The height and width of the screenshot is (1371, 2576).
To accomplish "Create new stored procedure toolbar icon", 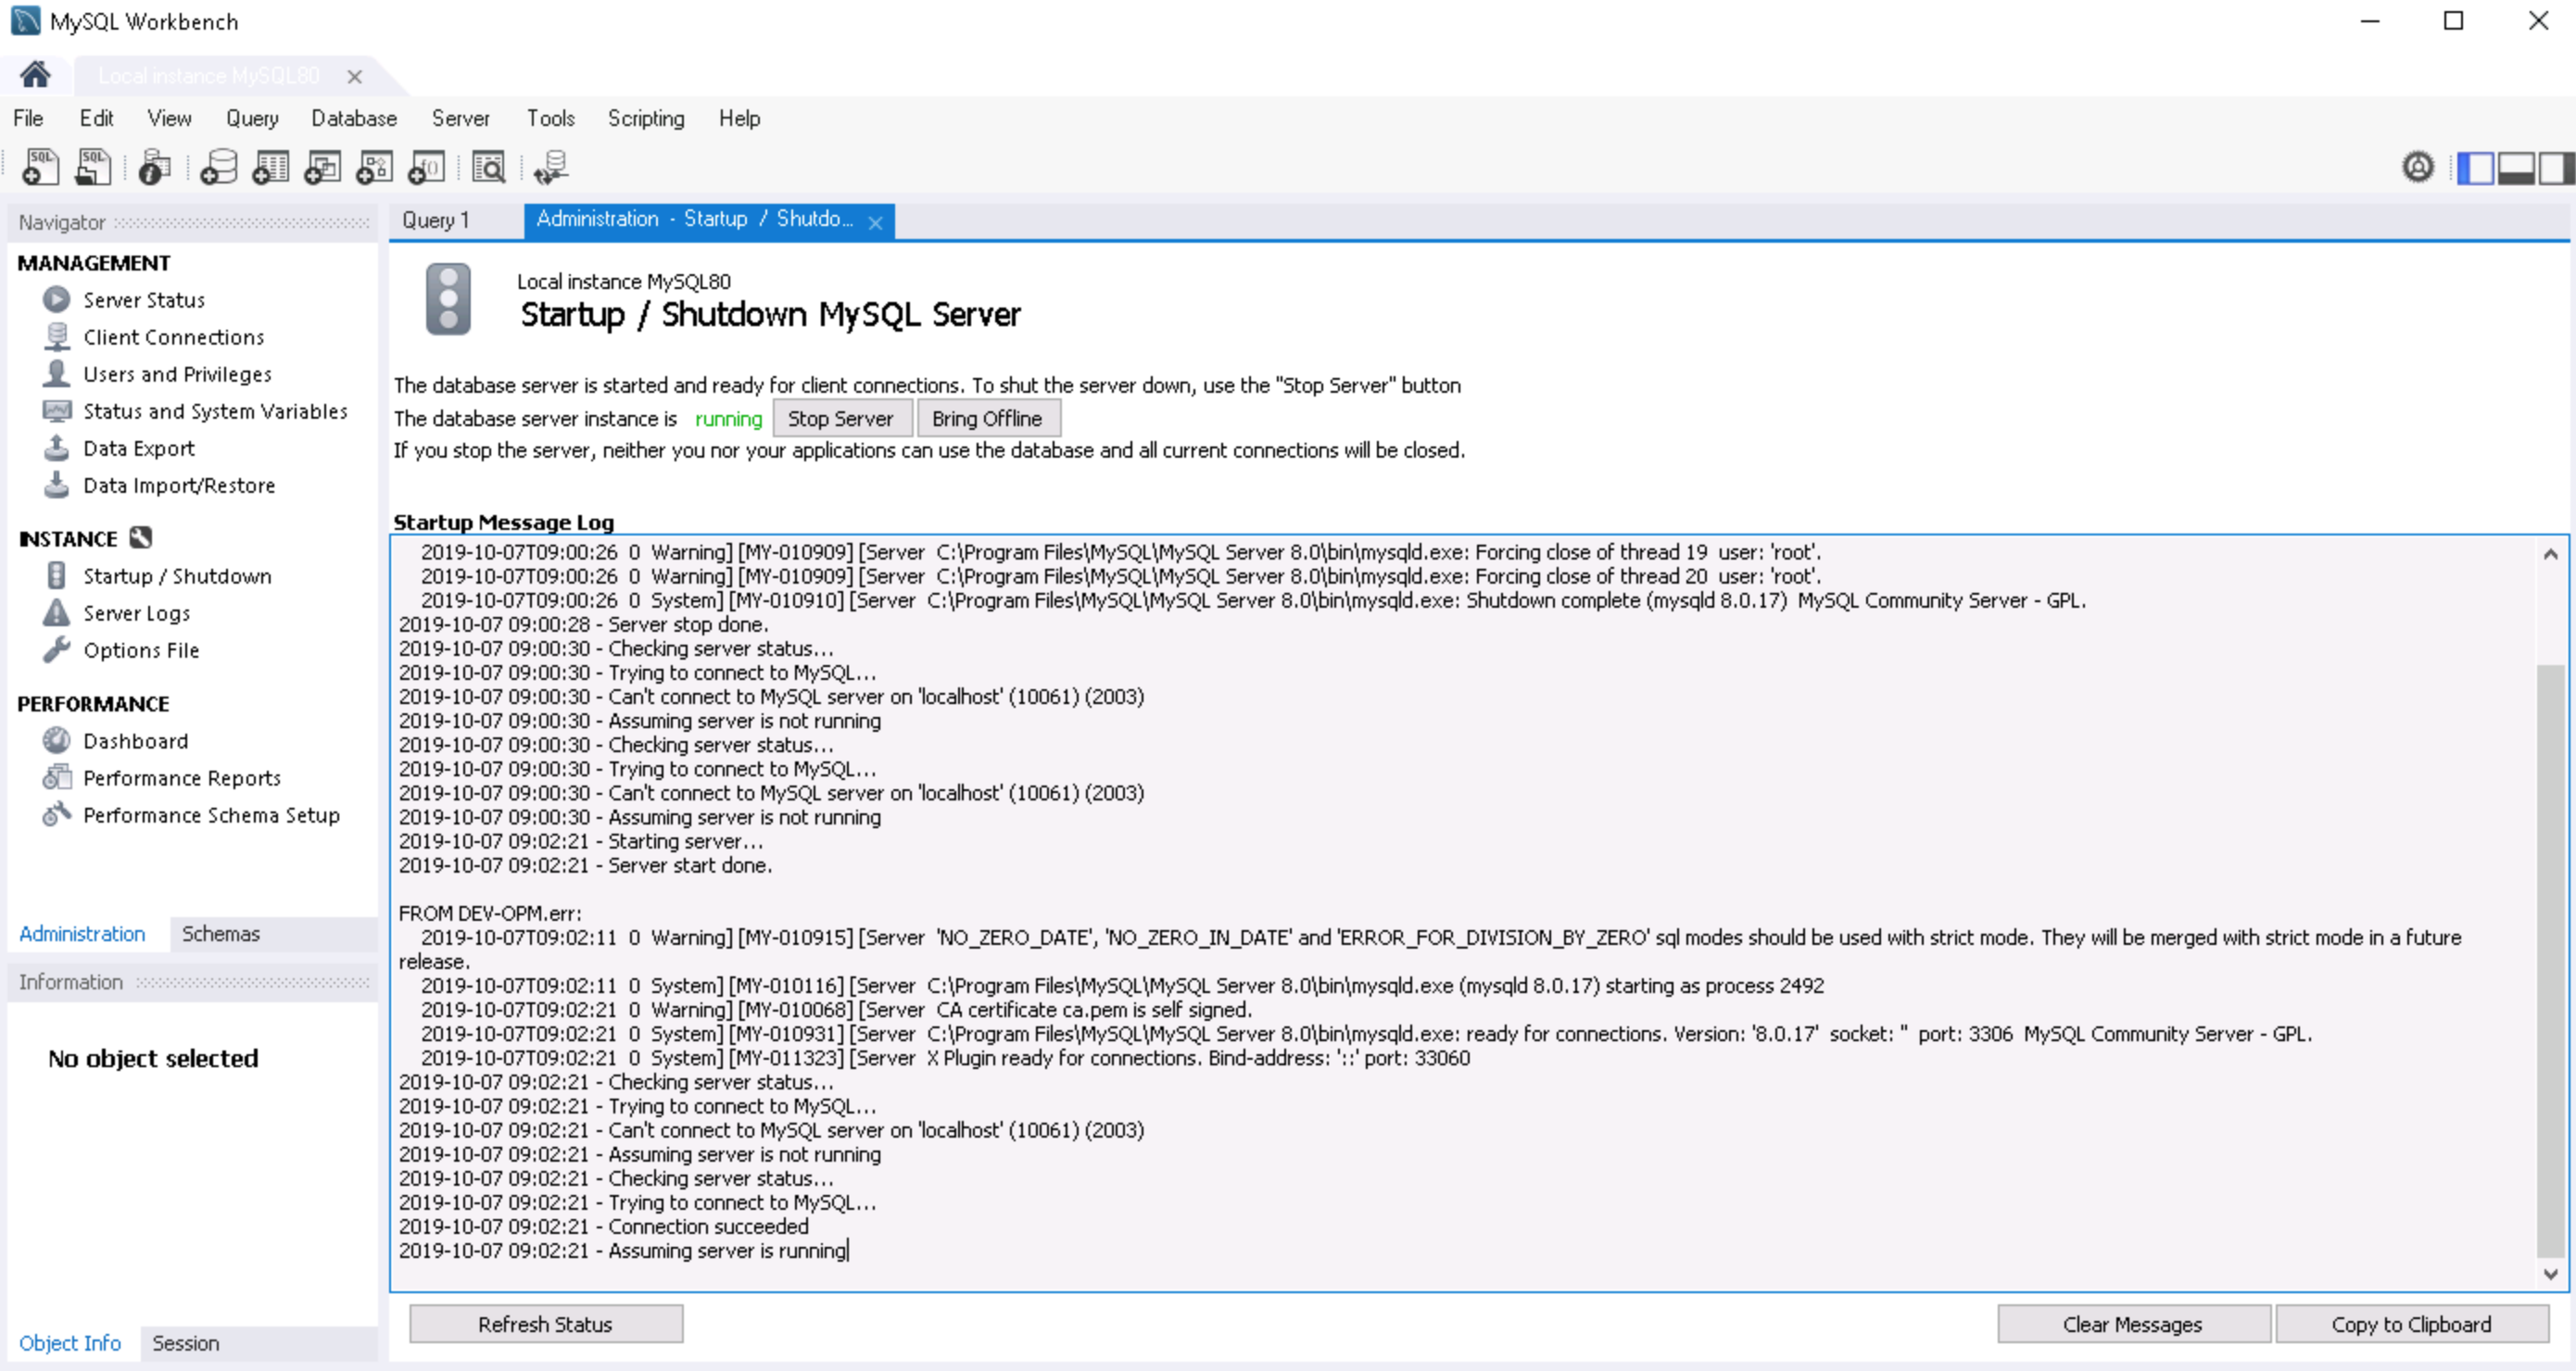I will [374, 167].
